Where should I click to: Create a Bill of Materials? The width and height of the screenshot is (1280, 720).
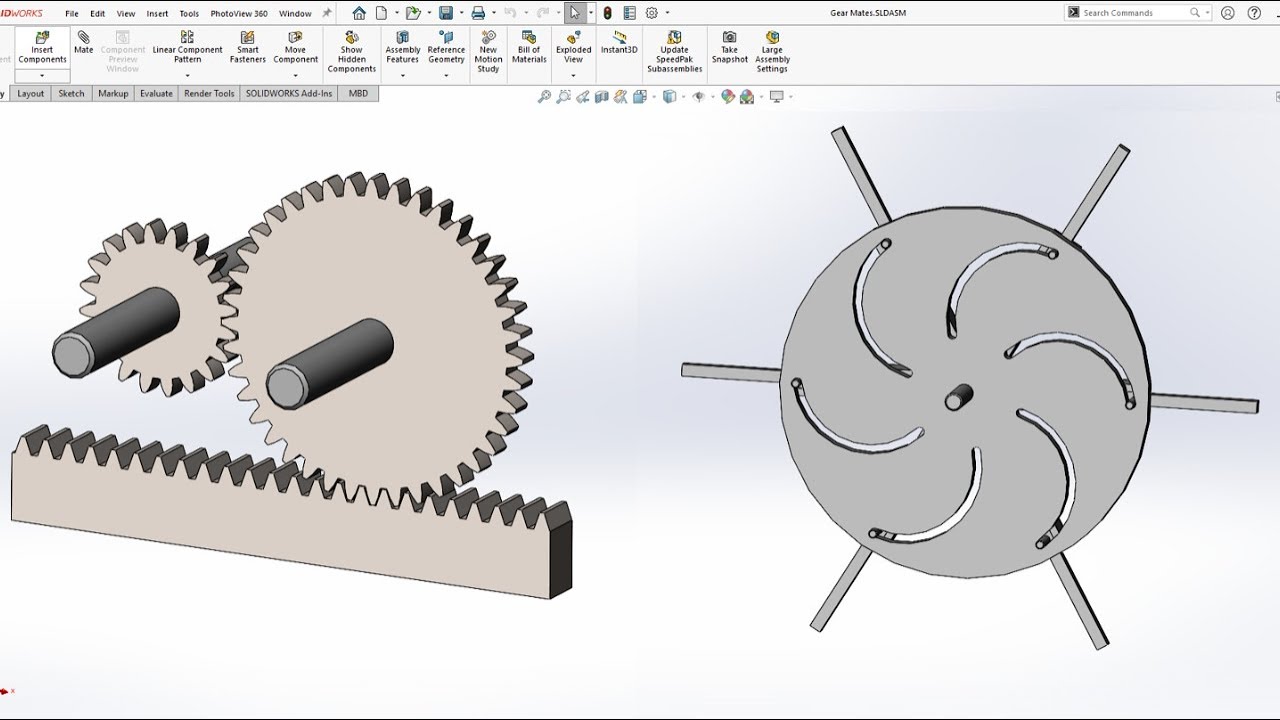point(529,47)
